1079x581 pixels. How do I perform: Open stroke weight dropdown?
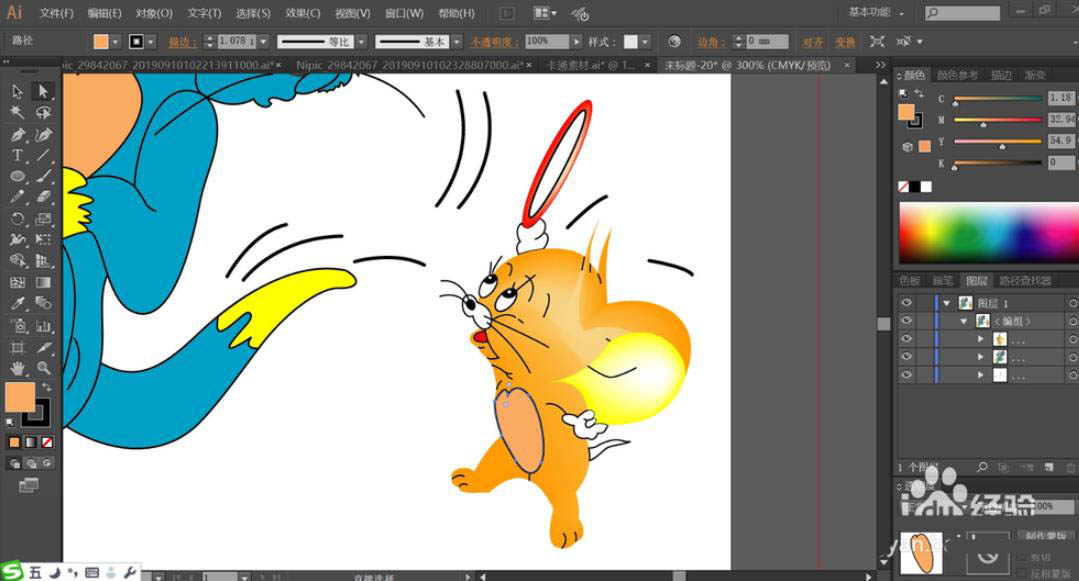(263, 42)
